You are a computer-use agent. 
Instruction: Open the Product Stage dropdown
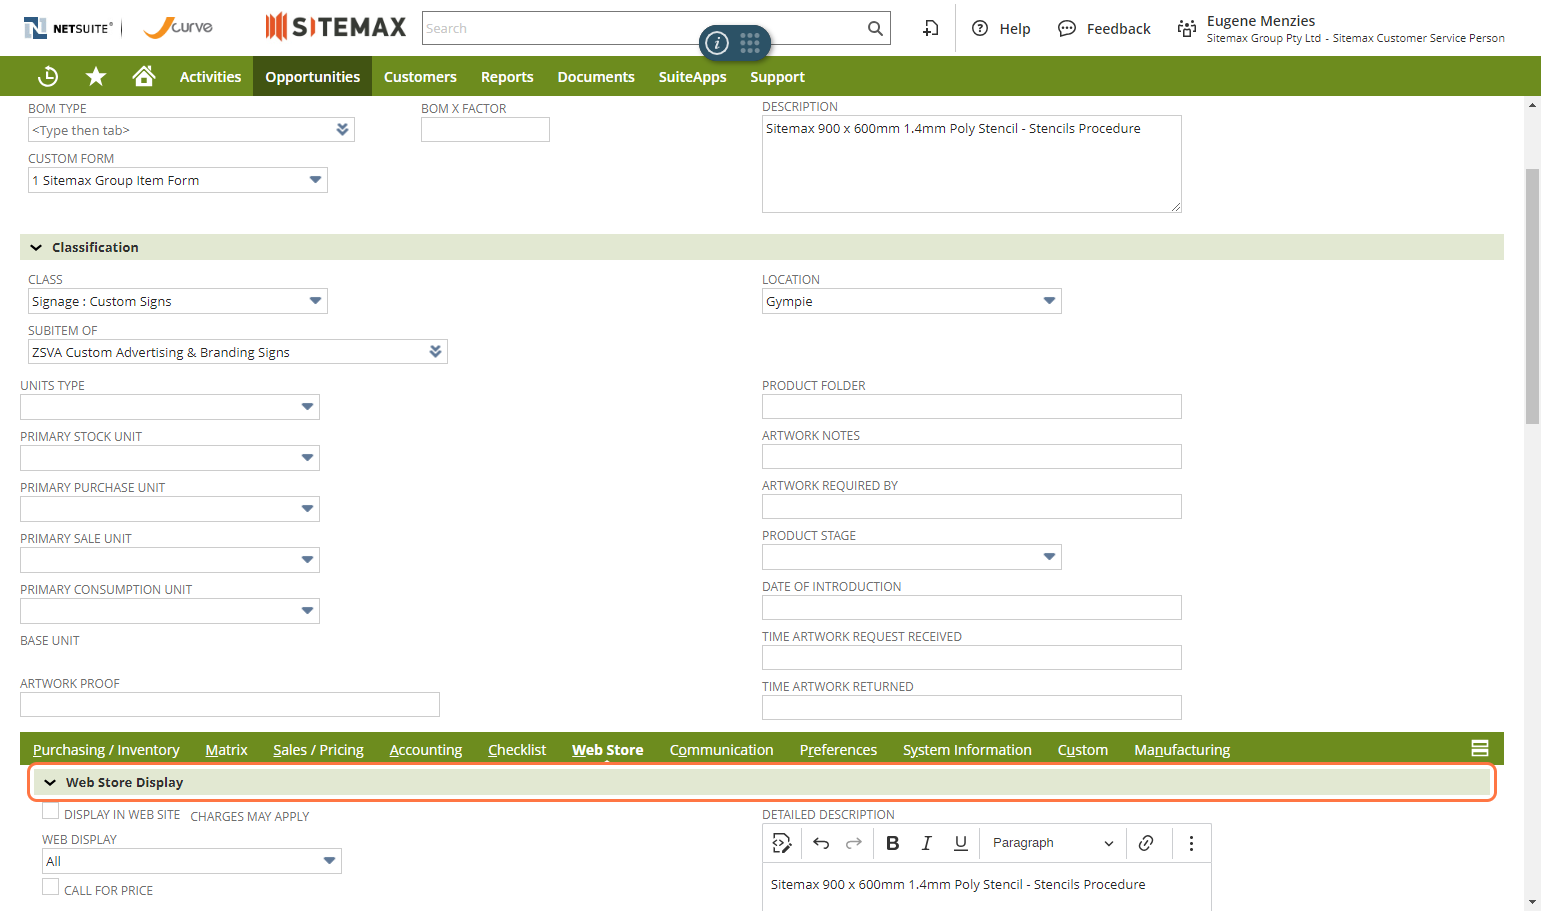(x=912, y=557)
